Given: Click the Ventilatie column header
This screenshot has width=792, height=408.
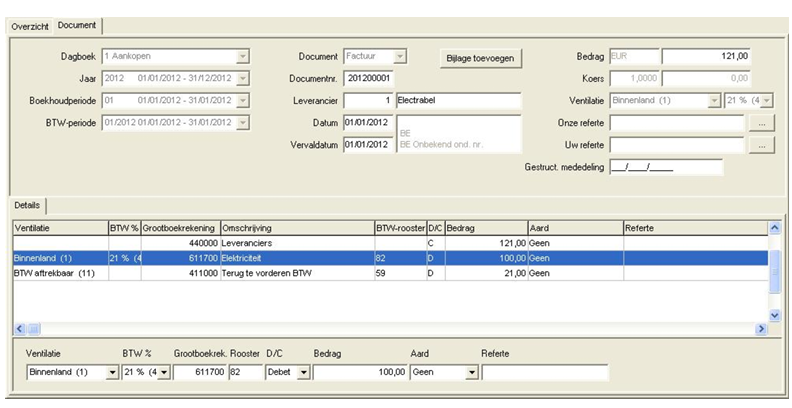Looking at the screenshot, I should [61, 228].
